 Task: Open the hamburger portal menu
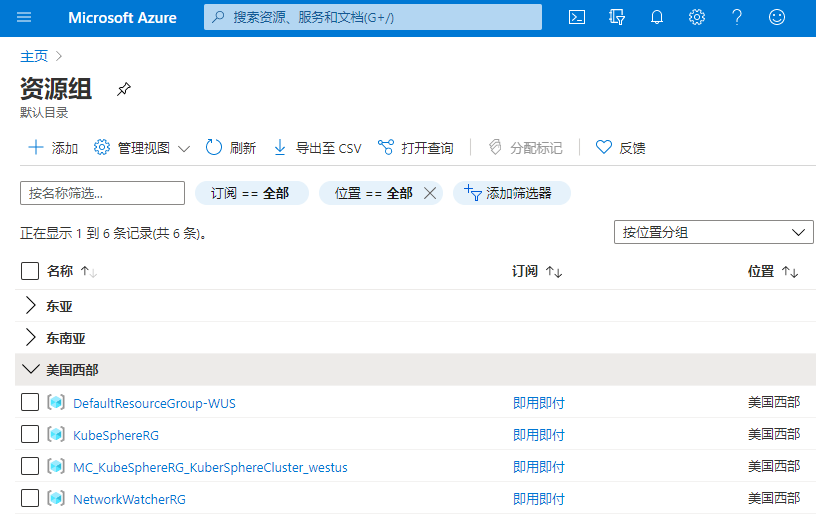click(x=24, y=18)
